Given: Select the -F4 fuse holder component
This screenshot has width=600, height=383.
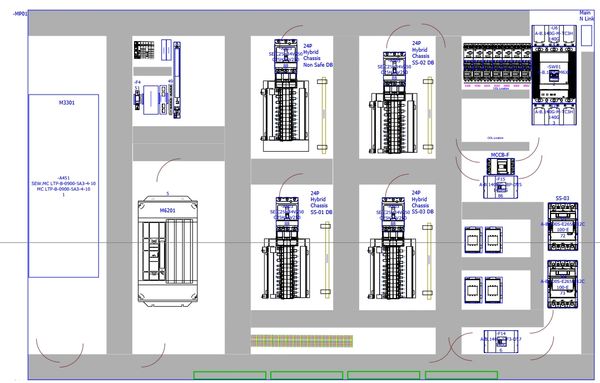Looking at the screenshot, I should point(137,100).
